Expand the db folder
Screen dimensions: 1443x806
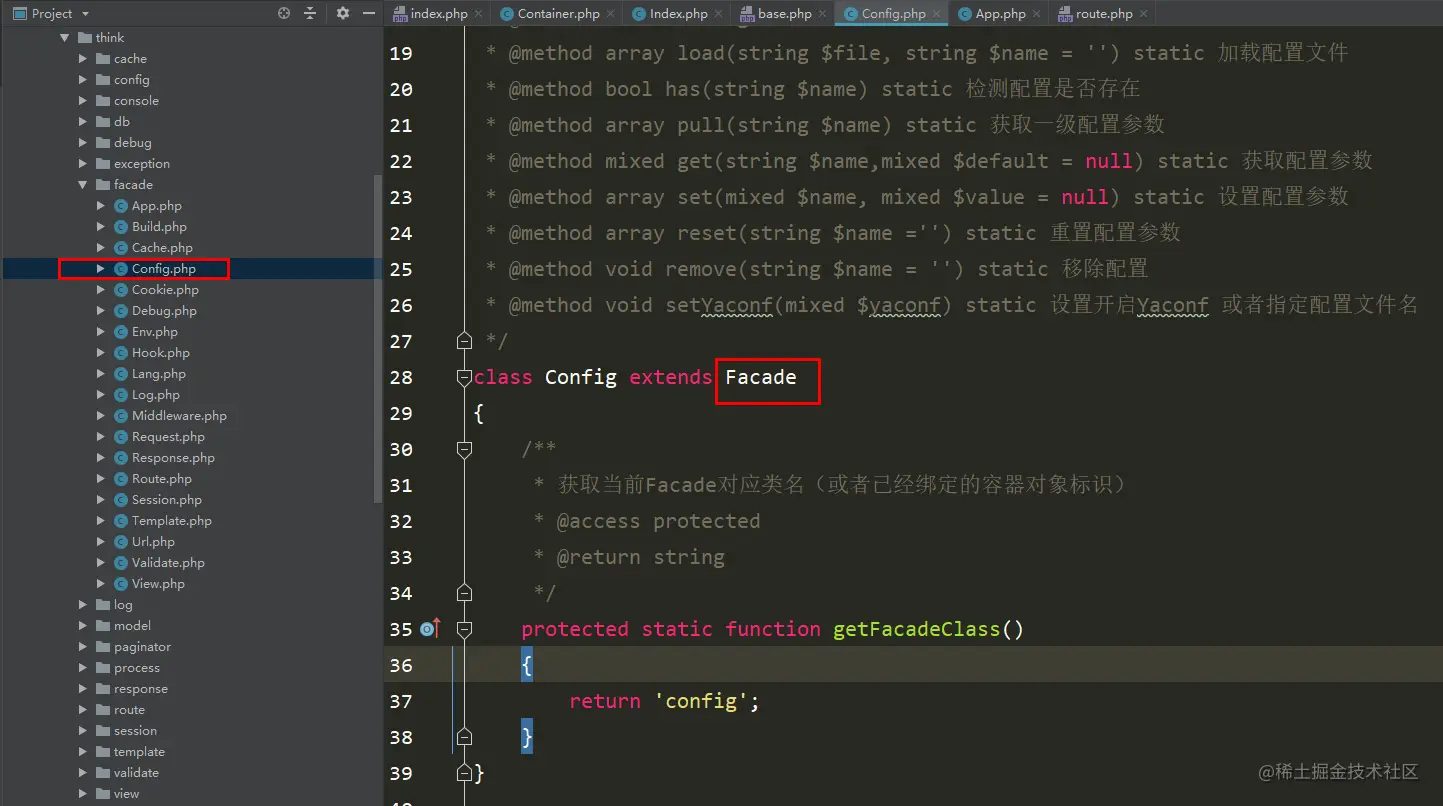click(83, 122)
